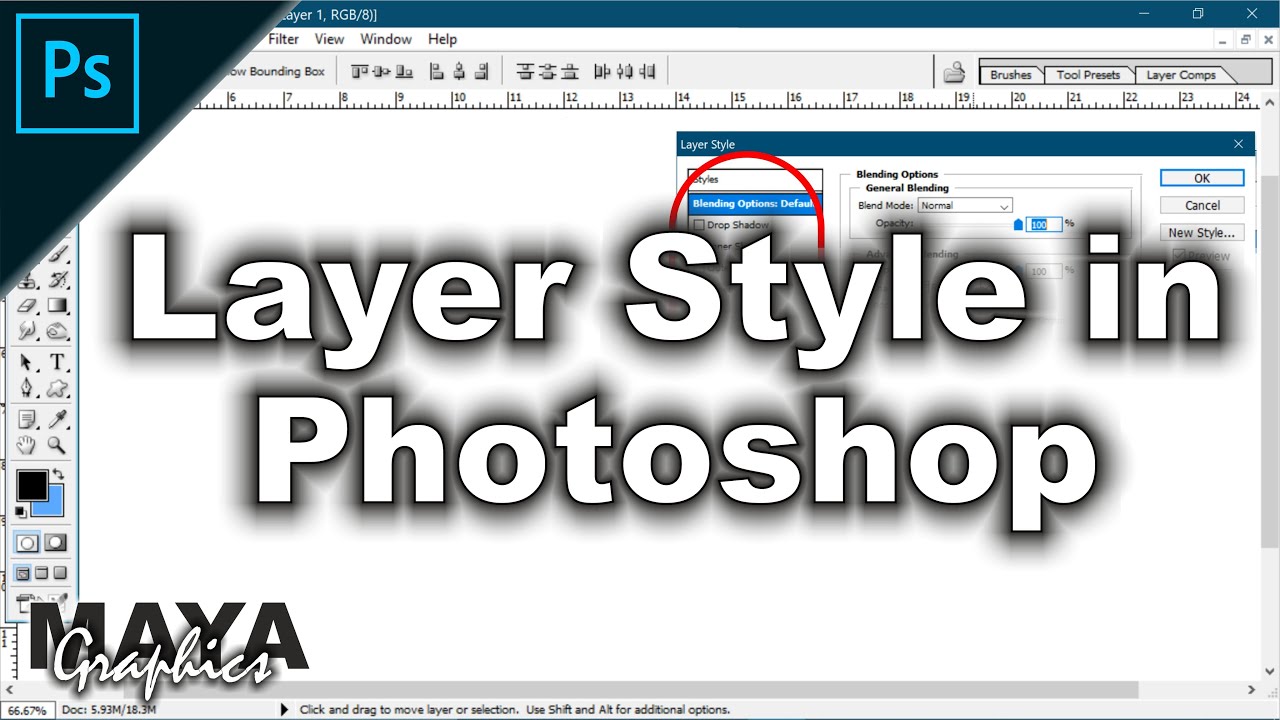Click the New Style... button
The image size is (1280, 720).
[x=1202, y=233]
